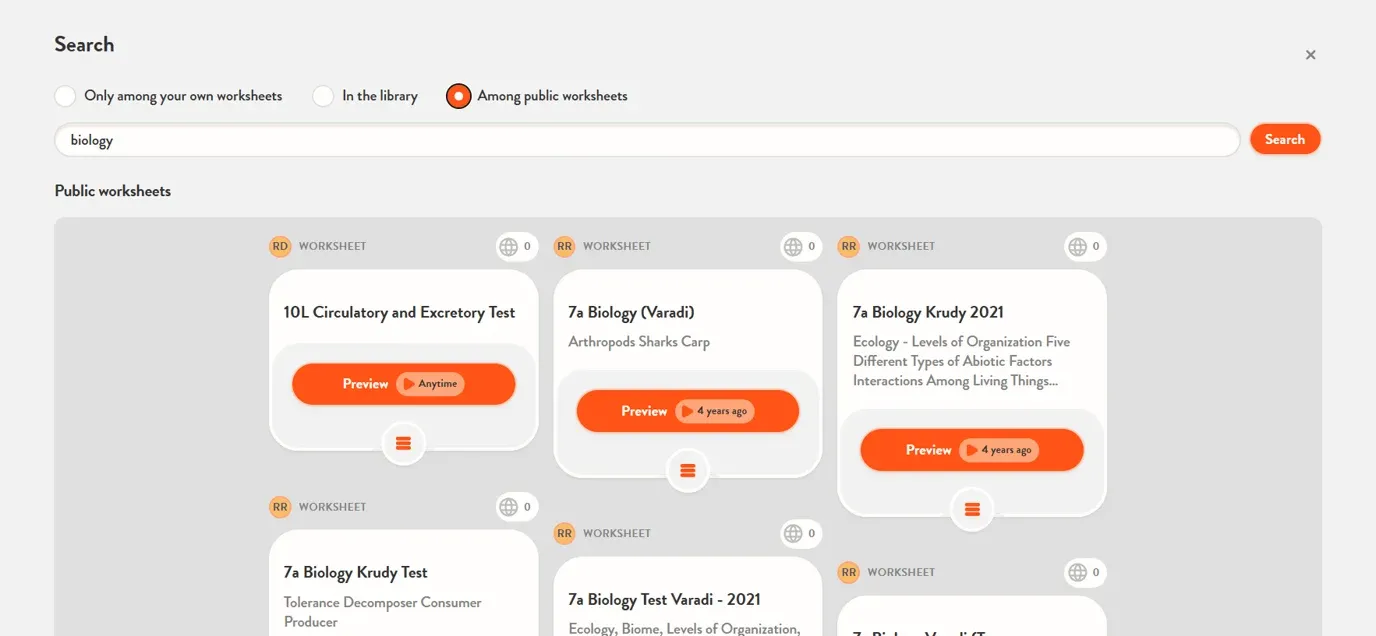Click the WORKSHEET label above 7a Biology Krudy 2021
This screenshot has width=1376, height=636.
point(901,246)
